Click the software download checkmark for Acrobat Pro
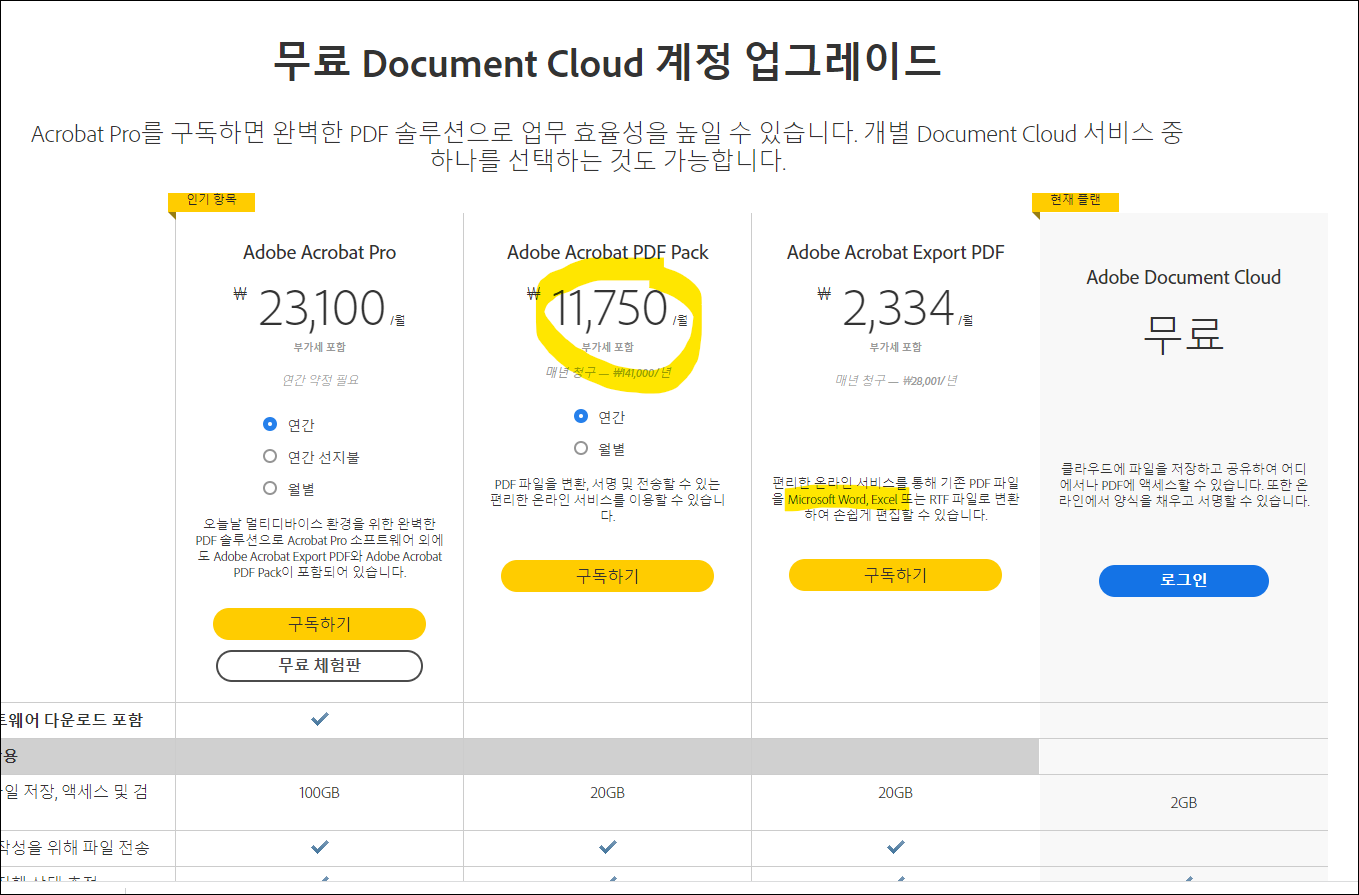Viewport: 1359px width, 895px height. pos(319,719)
